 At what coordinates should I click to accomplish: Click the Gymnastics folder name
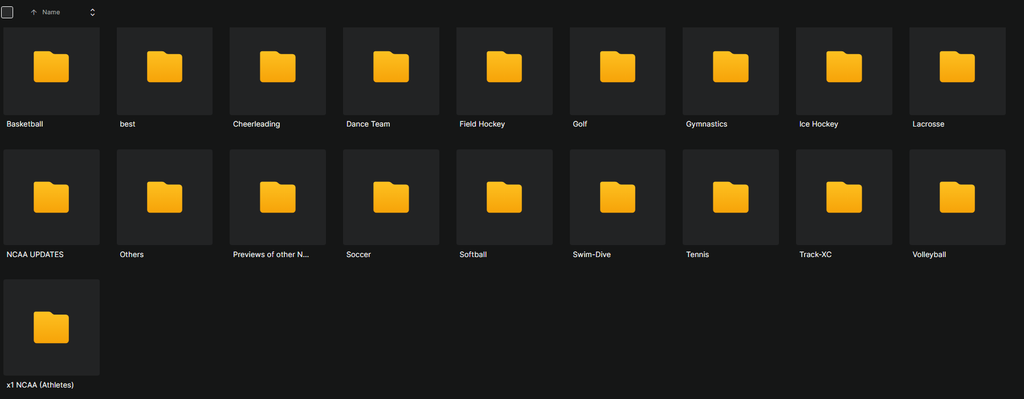click(707, 124)
